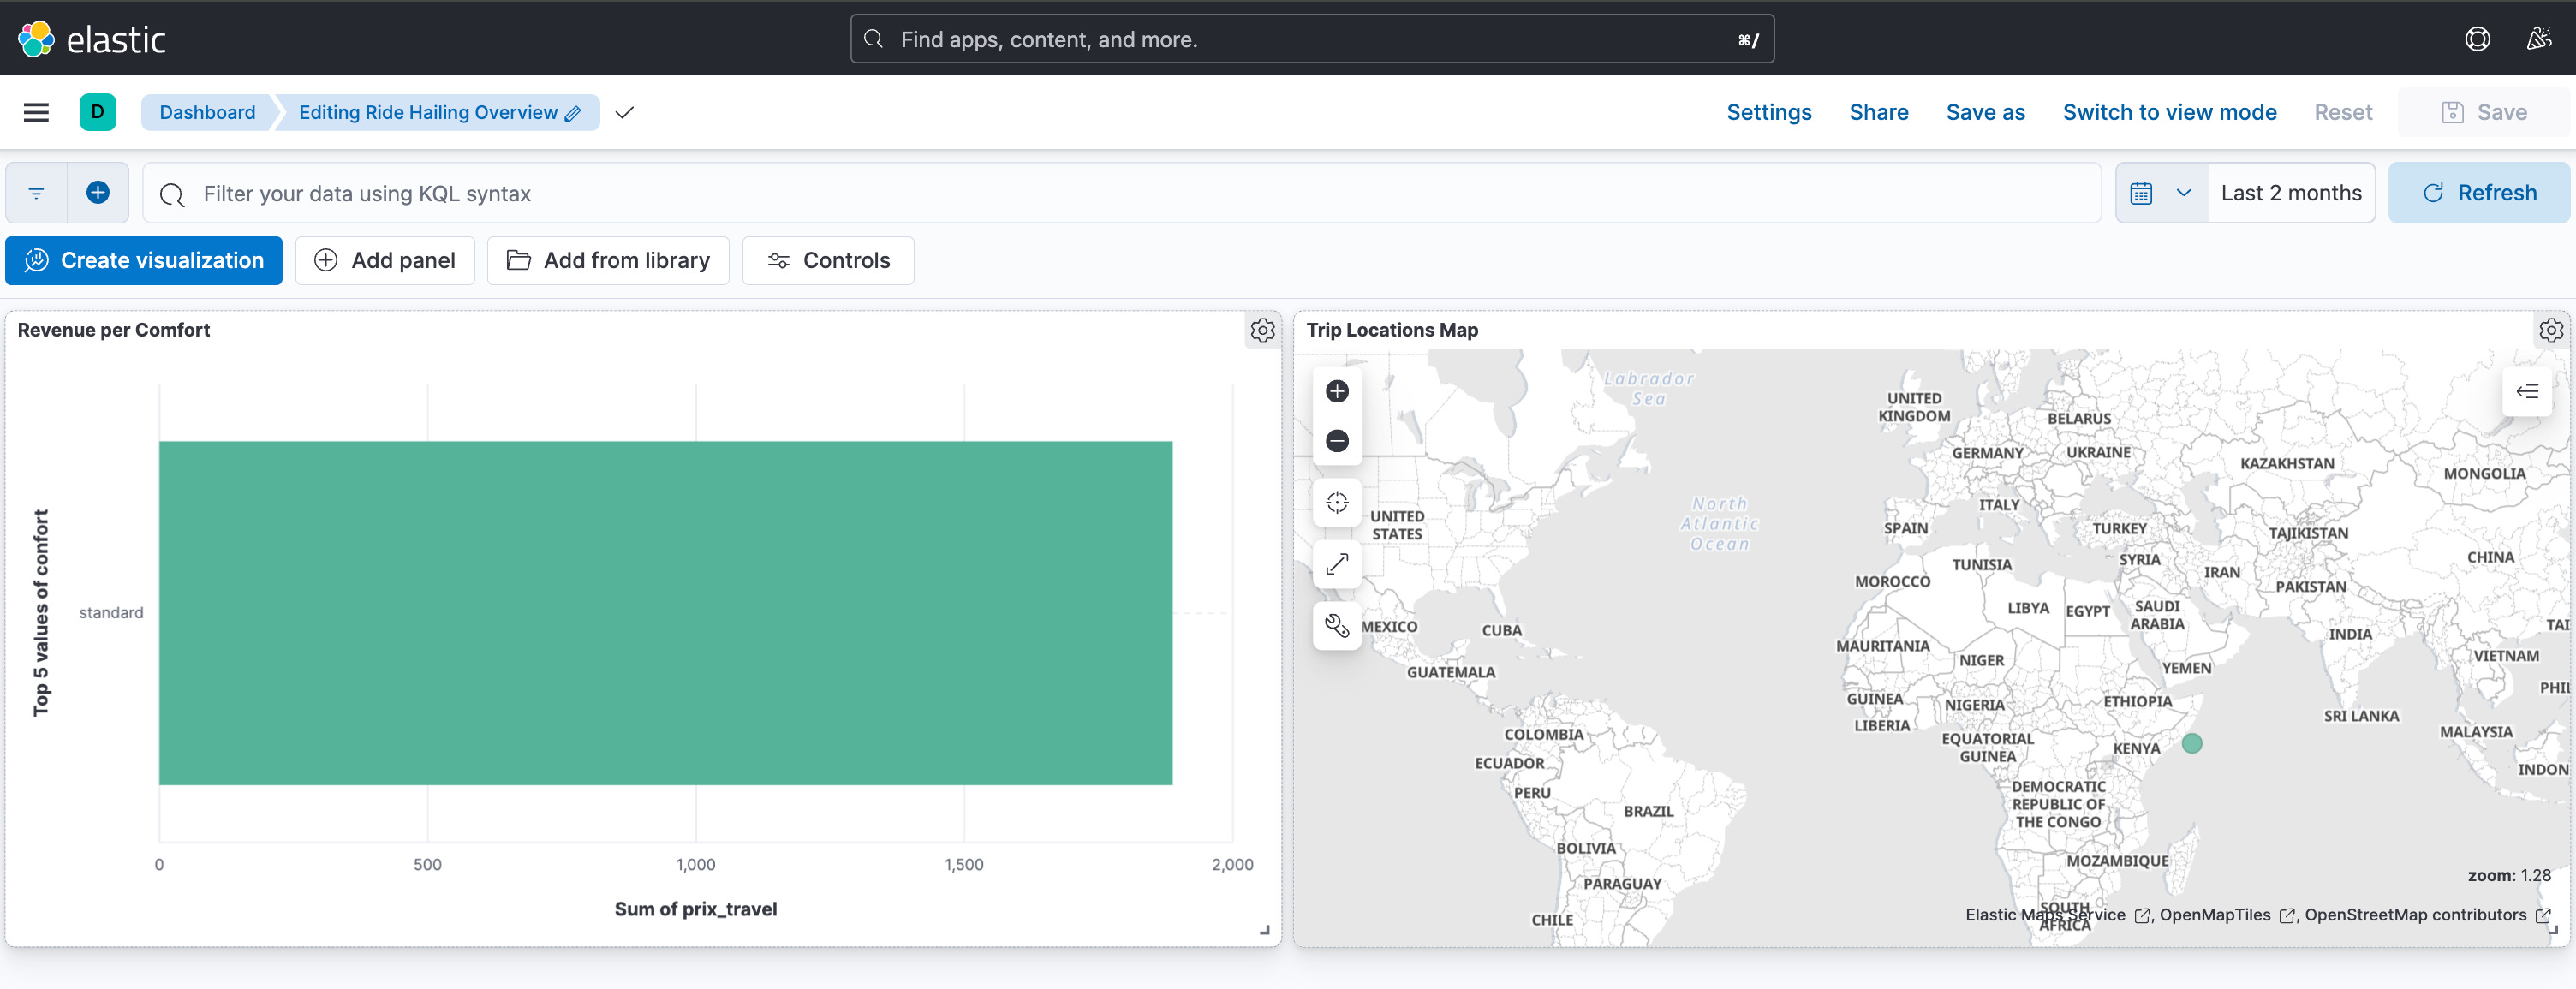
Task: Switch to view mode
Action: point(2169,112)
